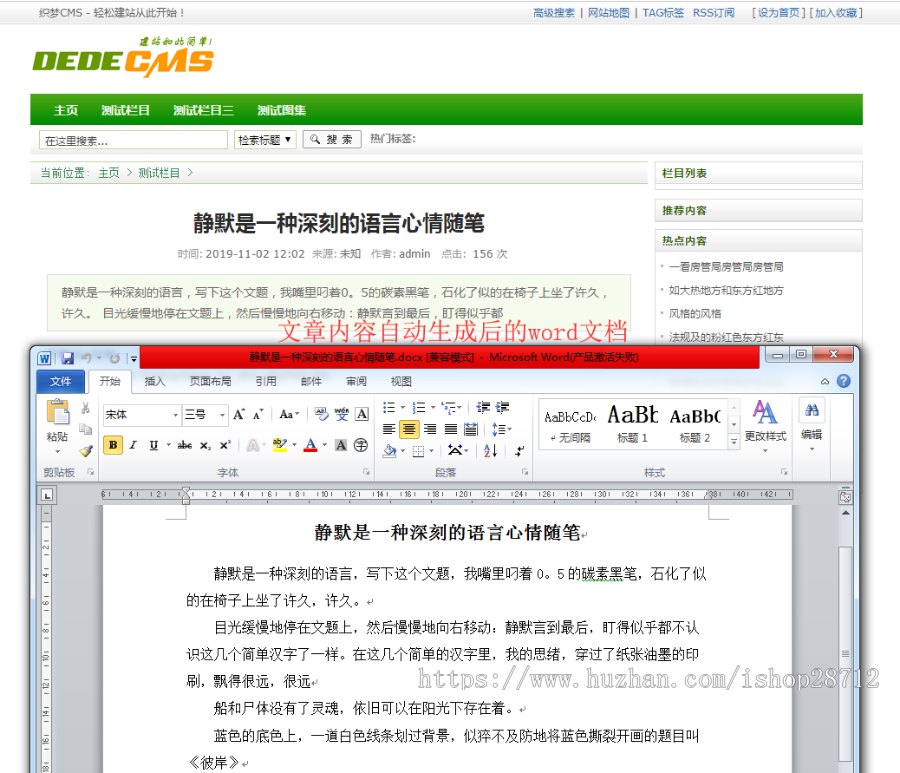Click the 搜索 search button
This screenshot has width=900, height=773.
click(x=331, y=140)
